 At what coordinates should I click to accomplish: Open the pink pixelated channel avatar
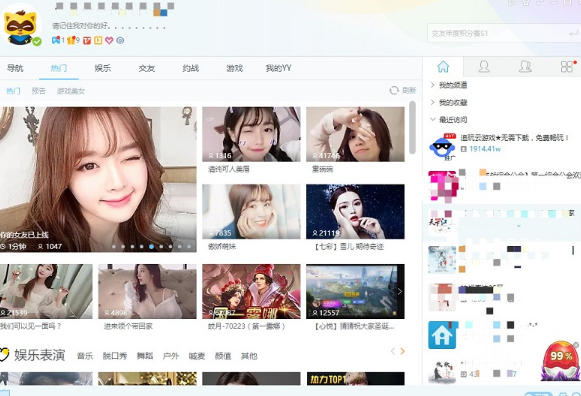(442, 185)
